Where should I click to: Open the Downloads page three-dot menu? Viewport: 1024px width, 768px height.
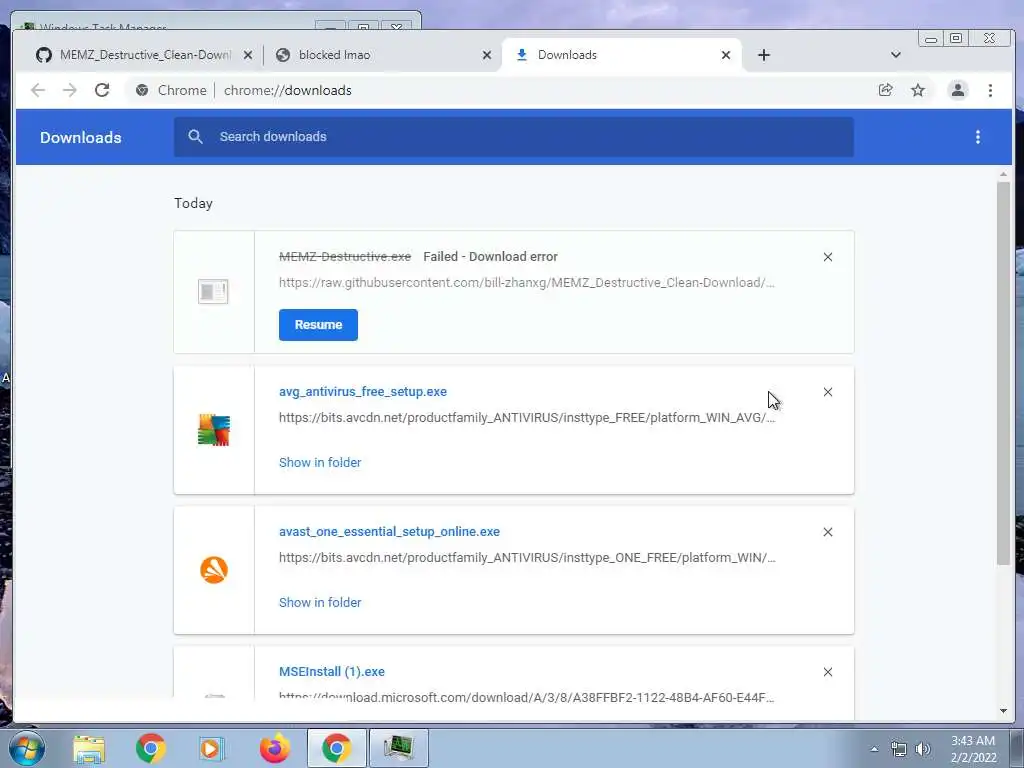tap(977, 136)
